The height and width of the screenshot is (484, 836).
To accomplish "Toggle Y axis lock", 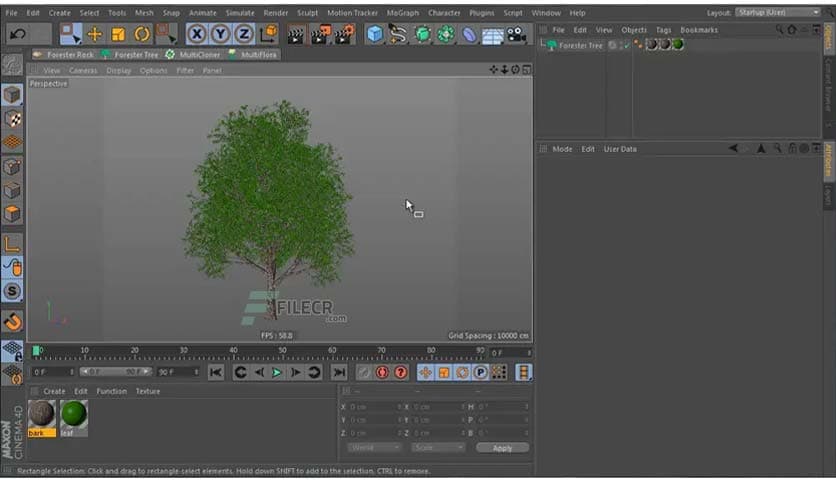I will tap(220, 34).
